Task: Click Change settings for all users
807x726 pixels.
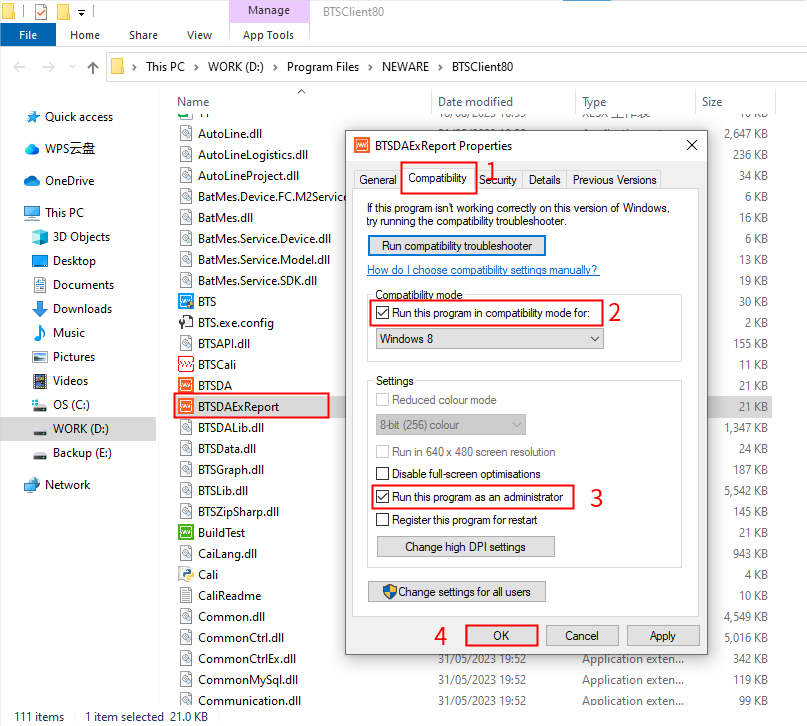Action: (457, 592)
